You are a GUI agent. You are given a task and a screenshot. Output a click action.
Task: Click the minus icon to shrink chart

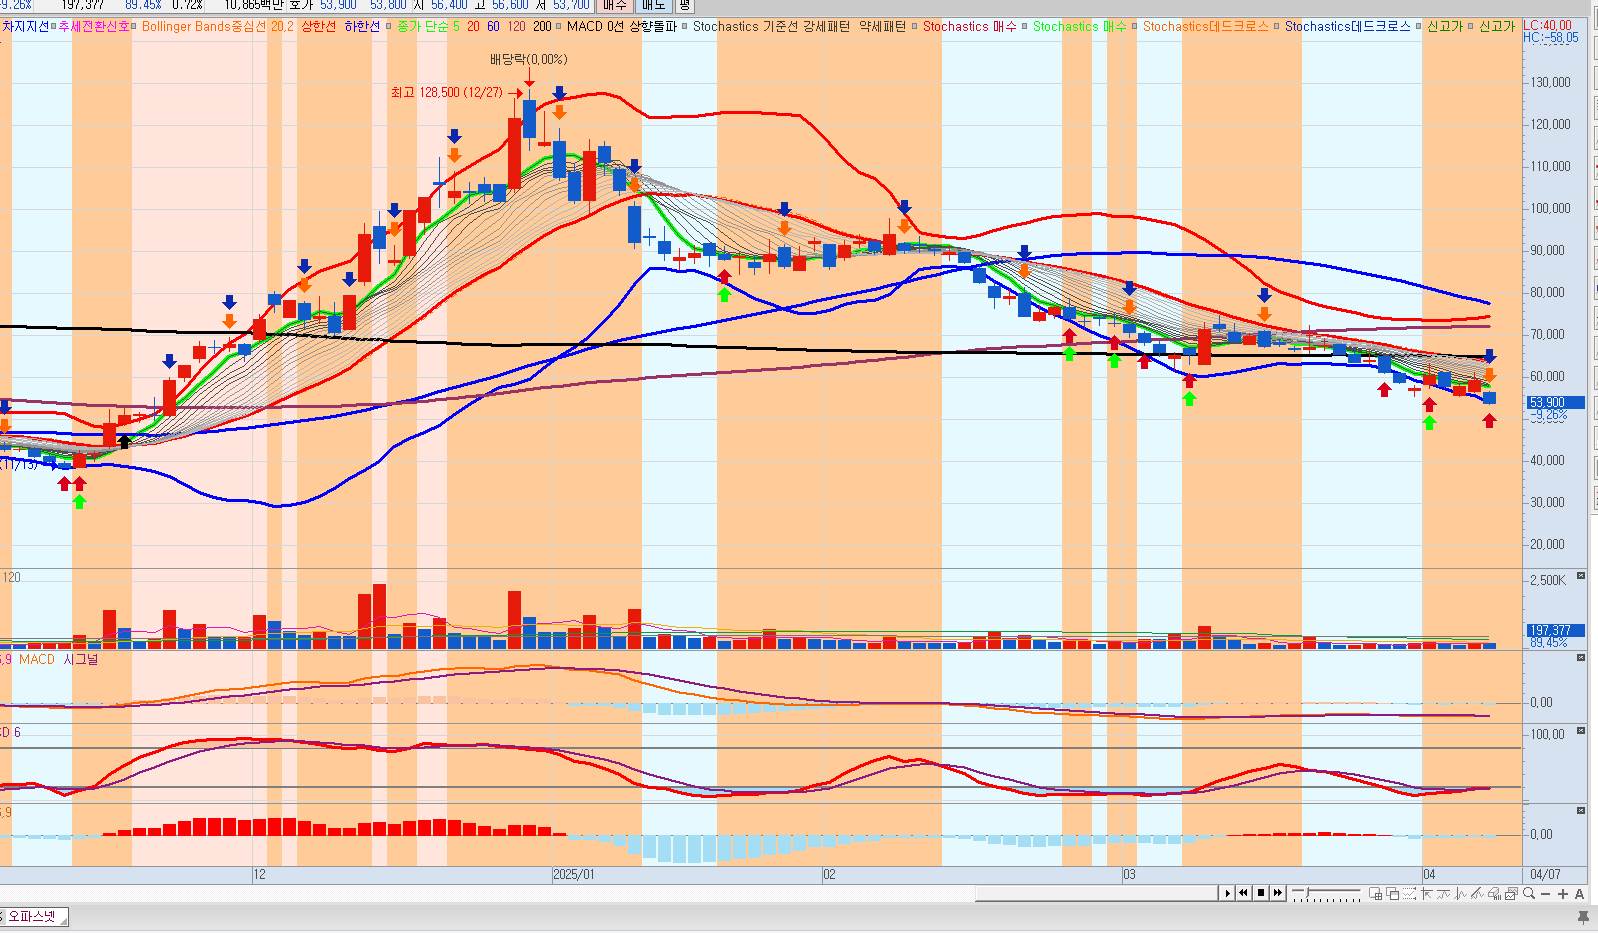click(x=1546, y=893)
